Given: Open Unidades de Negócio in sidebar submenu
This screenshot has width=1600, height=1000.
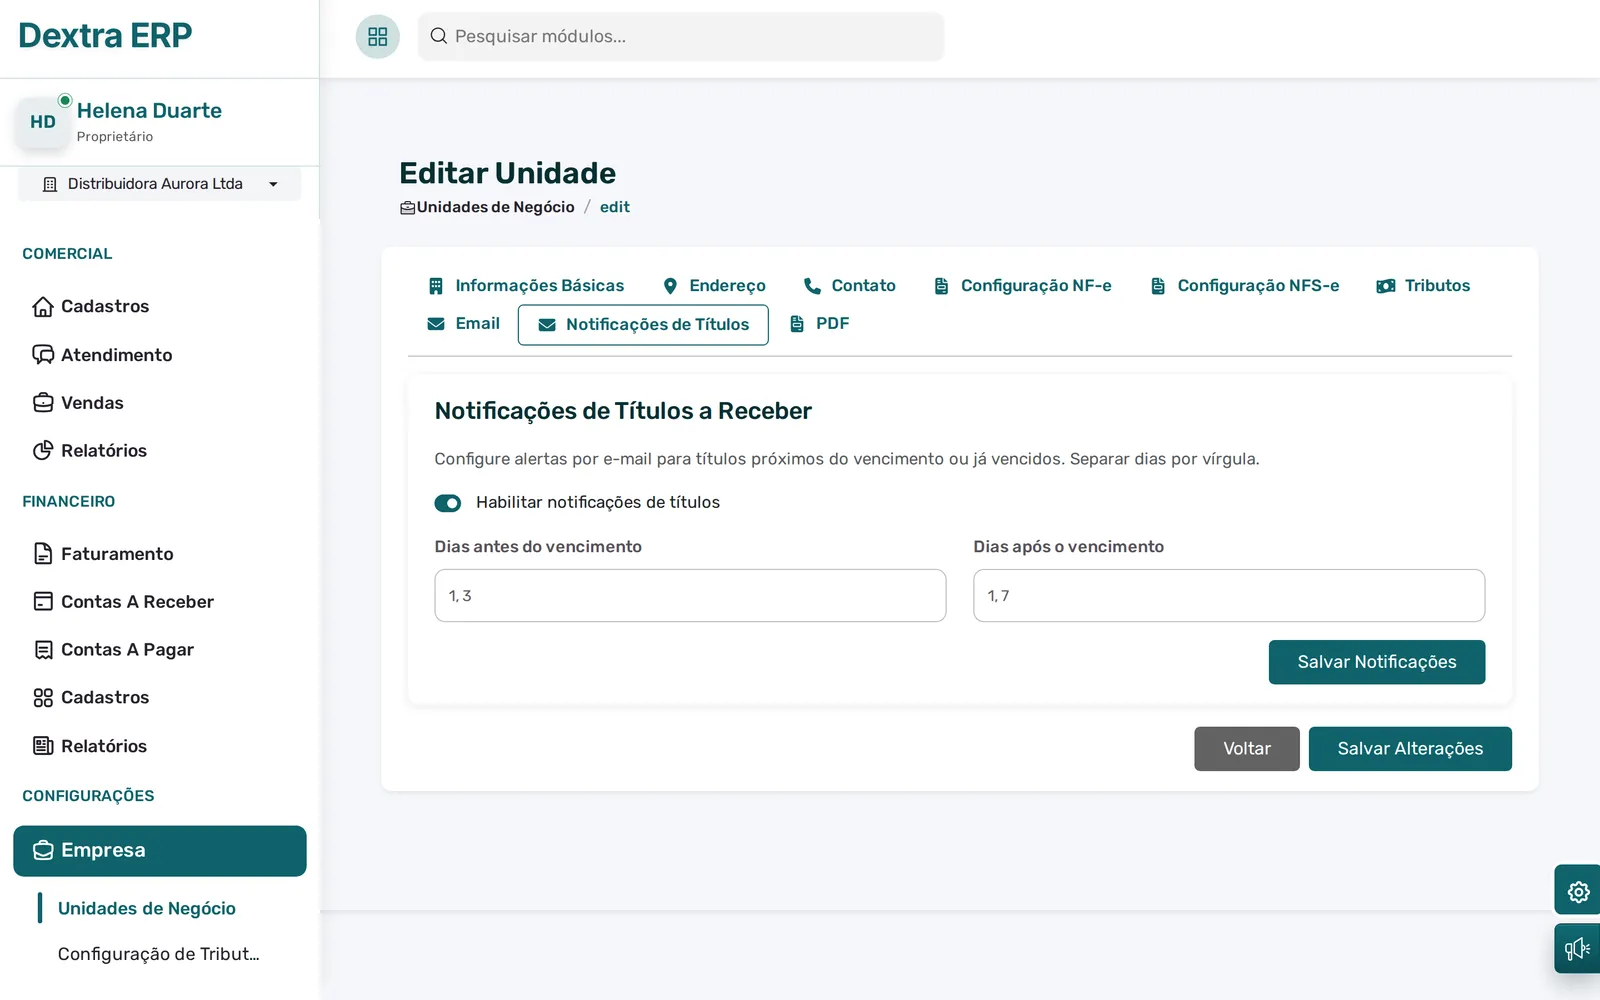Looking at the screenshot, I should point(147,908).
